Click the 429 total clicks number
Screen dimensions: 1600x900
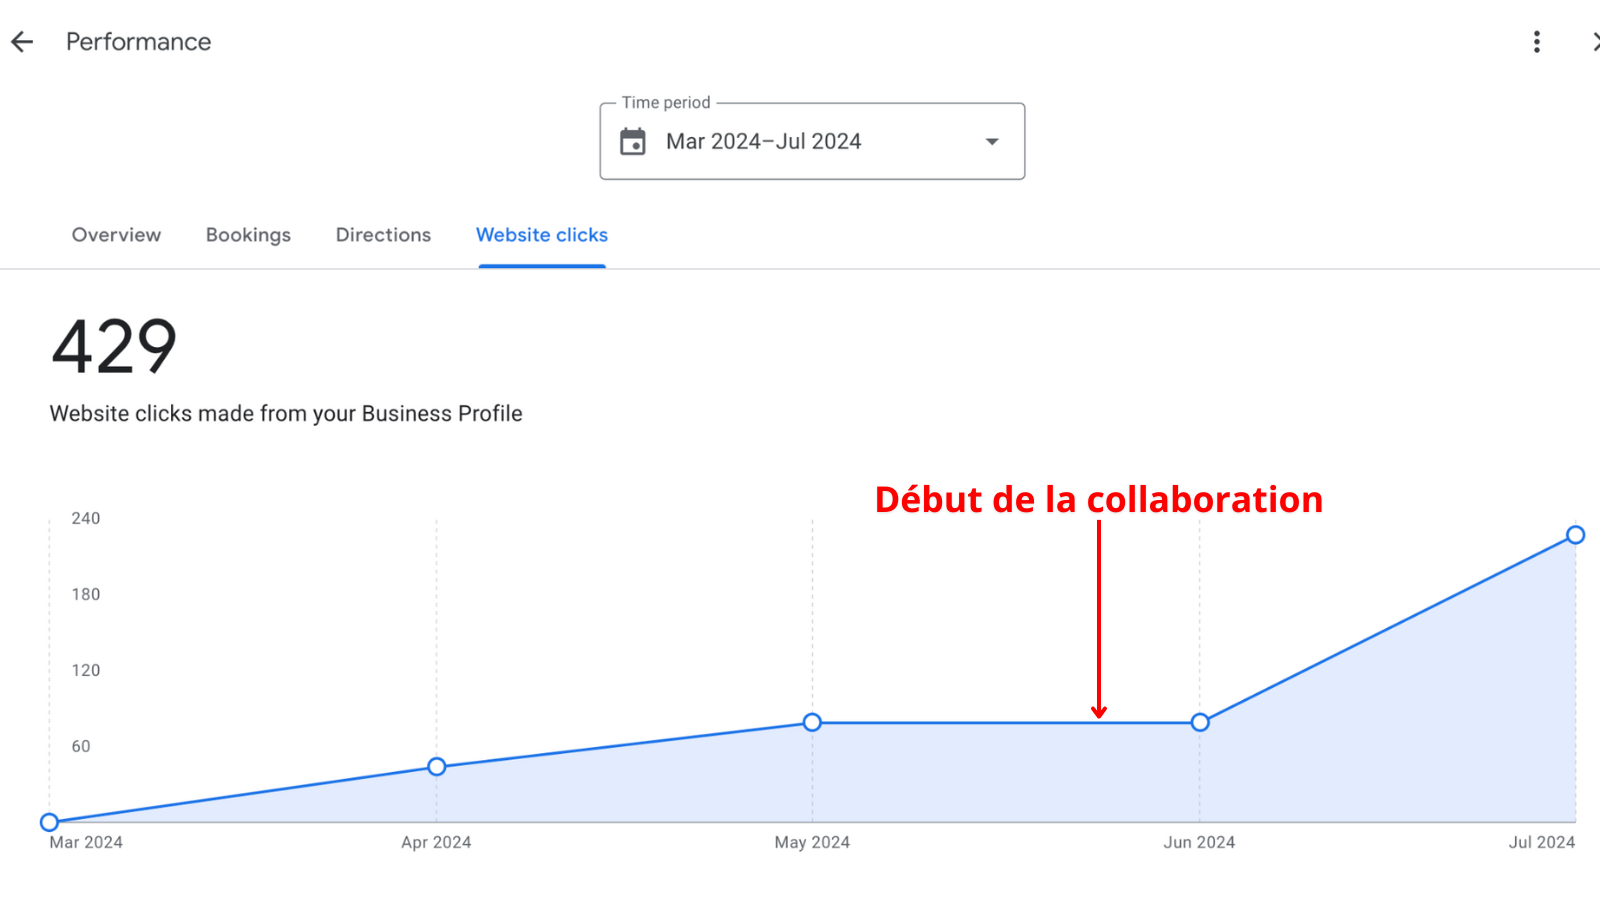[114, 348]
